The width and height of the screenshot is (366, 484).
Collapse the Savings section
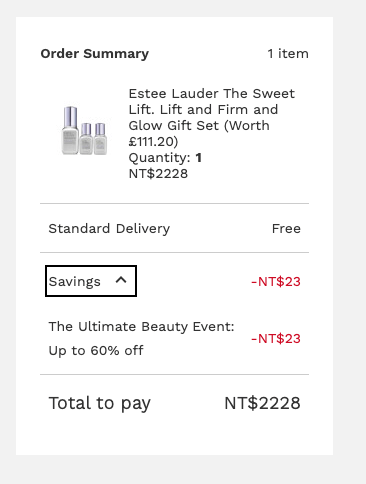(91, 281)
